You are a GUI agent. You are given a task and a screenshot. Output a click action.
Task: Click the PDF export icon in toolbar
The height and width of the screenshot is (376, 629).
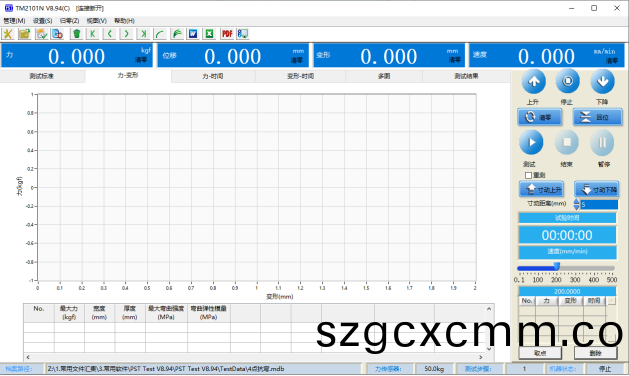[x=227, y=34]
